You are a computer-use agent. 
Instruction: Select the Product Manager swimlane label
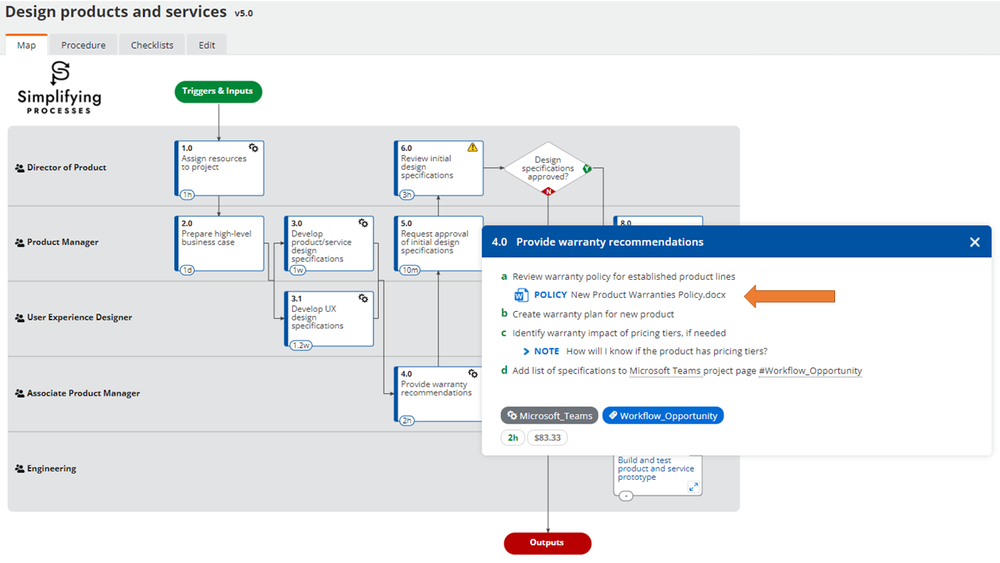62,242
